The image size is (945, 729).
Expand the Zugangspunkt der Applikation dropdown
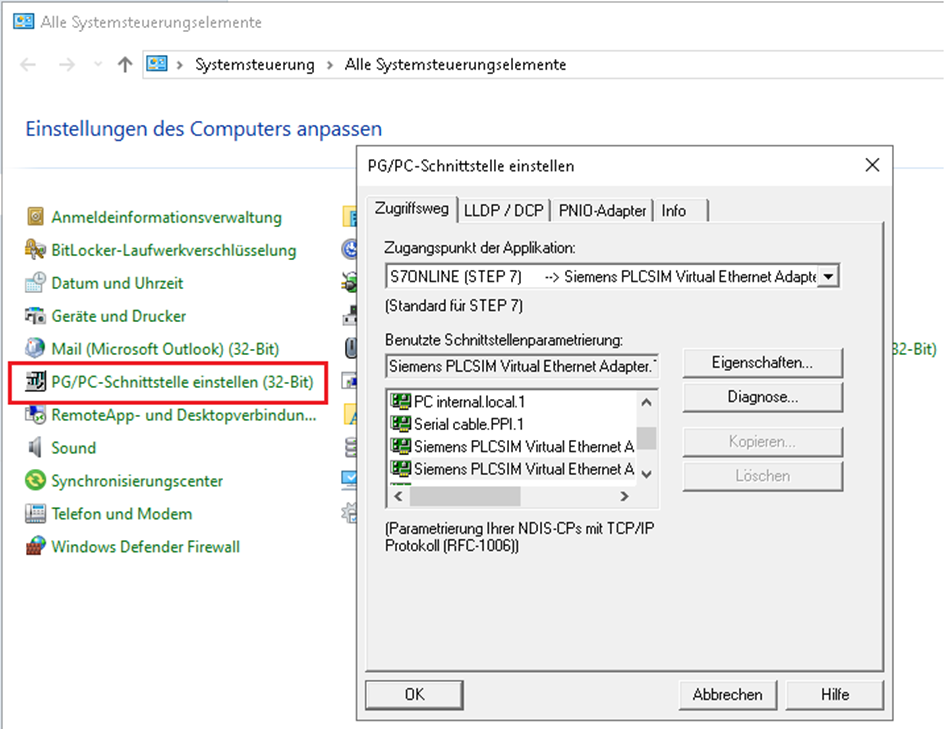(829, 277)
